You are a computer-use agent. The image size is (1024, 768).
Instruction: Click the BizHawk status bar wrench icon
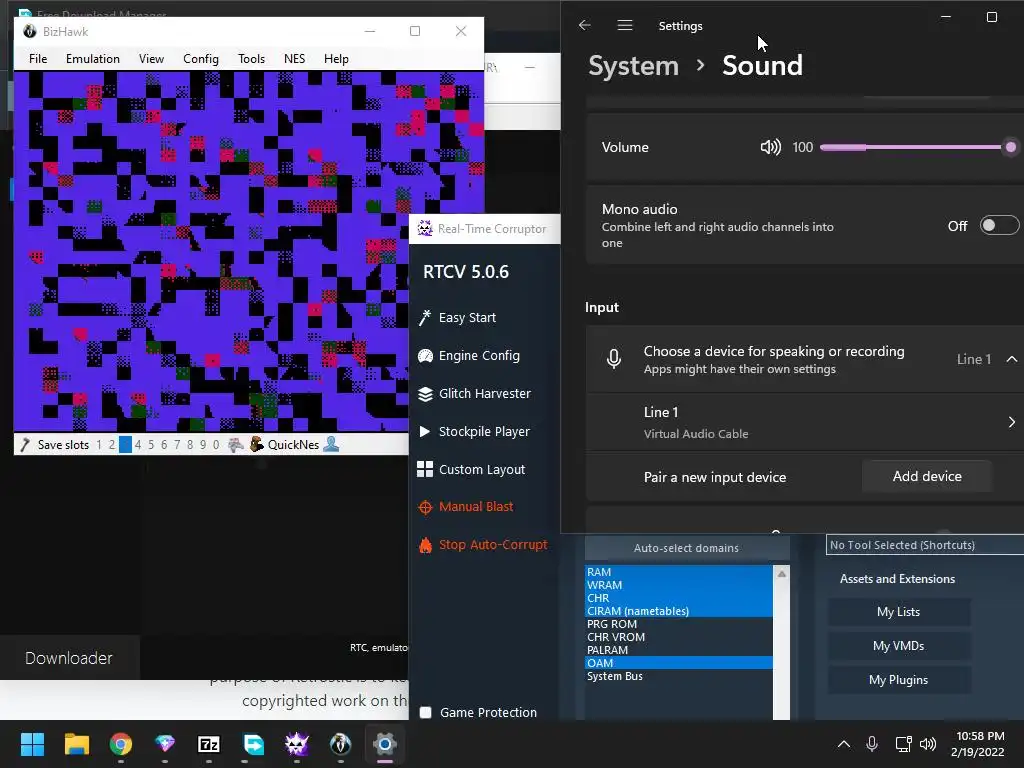(25, 445)
